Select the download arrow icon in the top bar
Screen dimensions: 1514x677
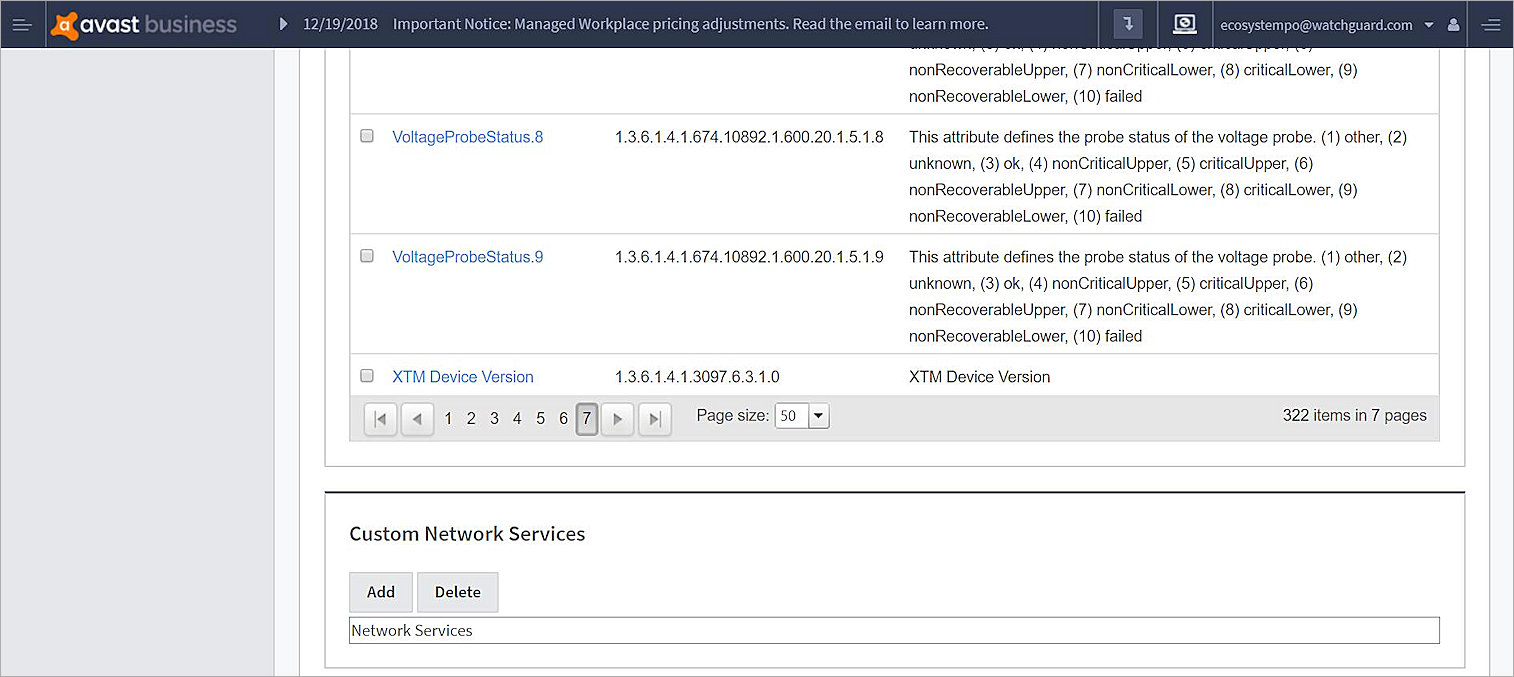pyautogui.click(x=1127, y=24)
